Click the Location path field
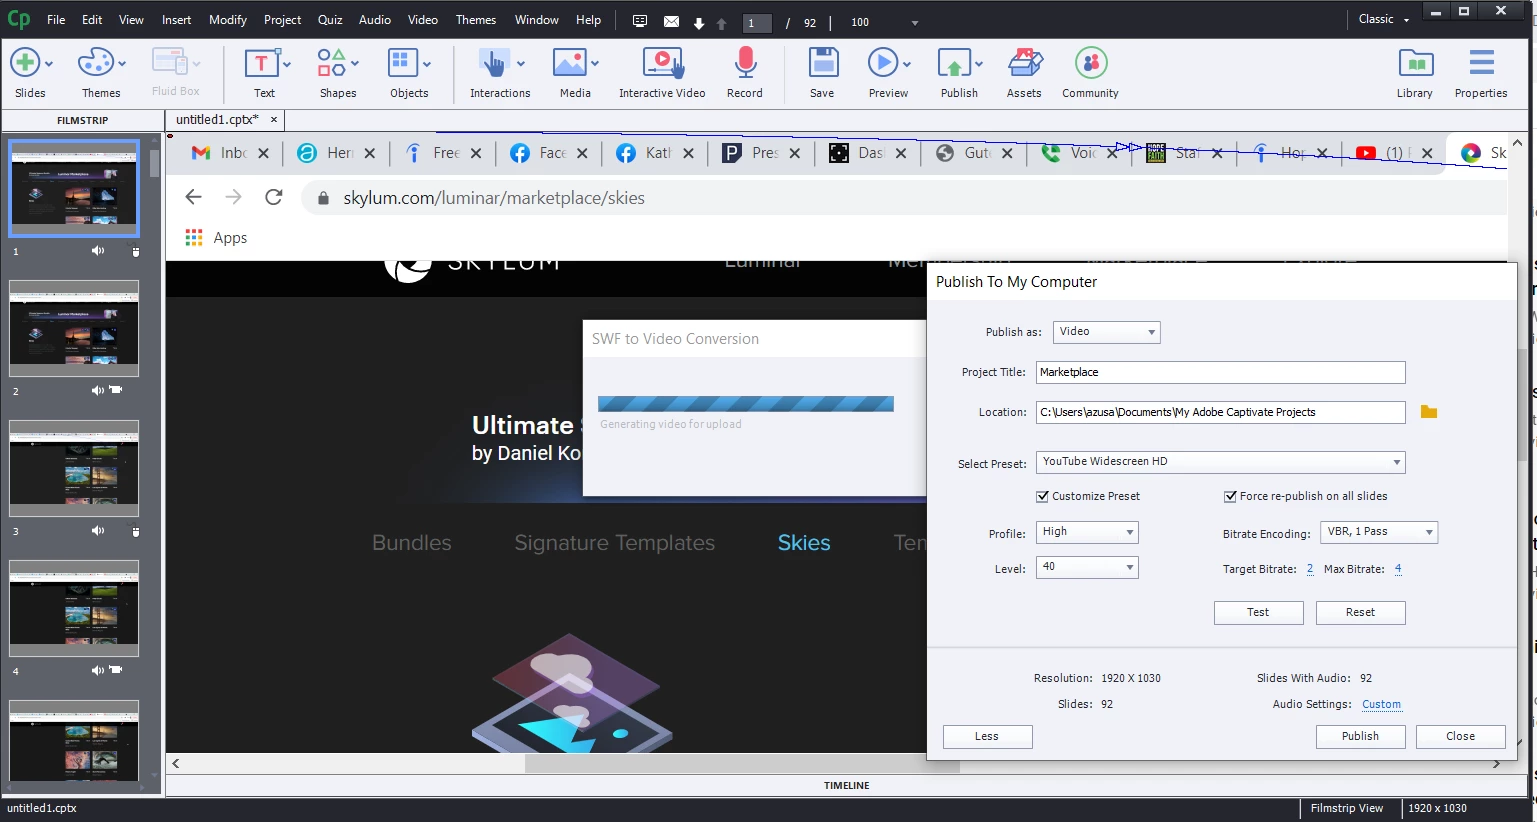The image size is (1537, 822). click(1220, 412)
